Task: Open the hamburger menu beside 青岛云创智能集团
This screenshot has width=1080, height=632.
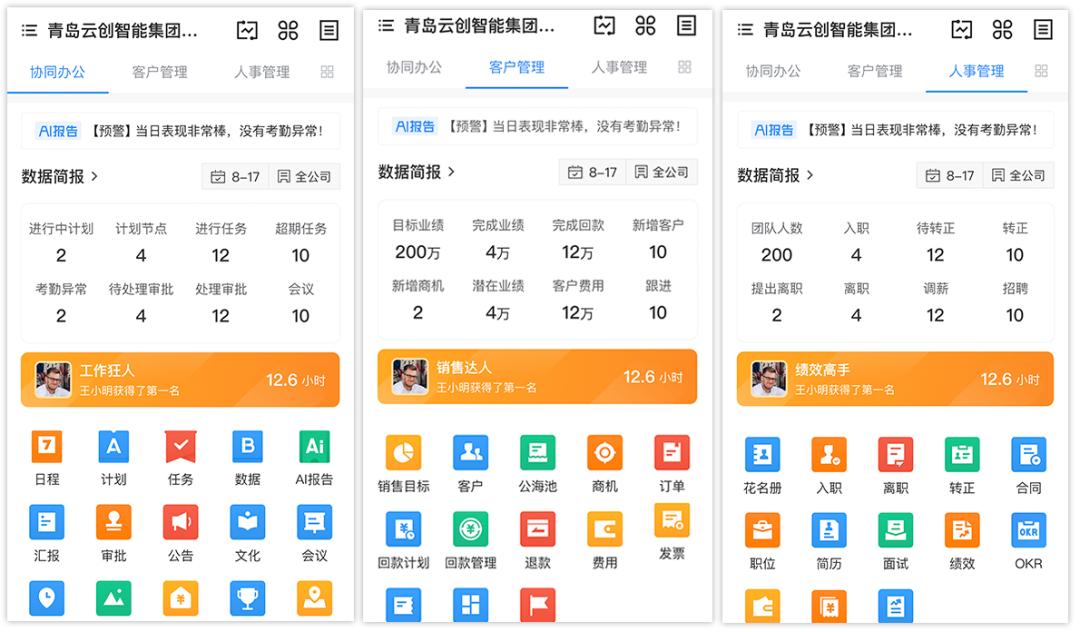Action: pyautogui.click(x=28, y=29)
